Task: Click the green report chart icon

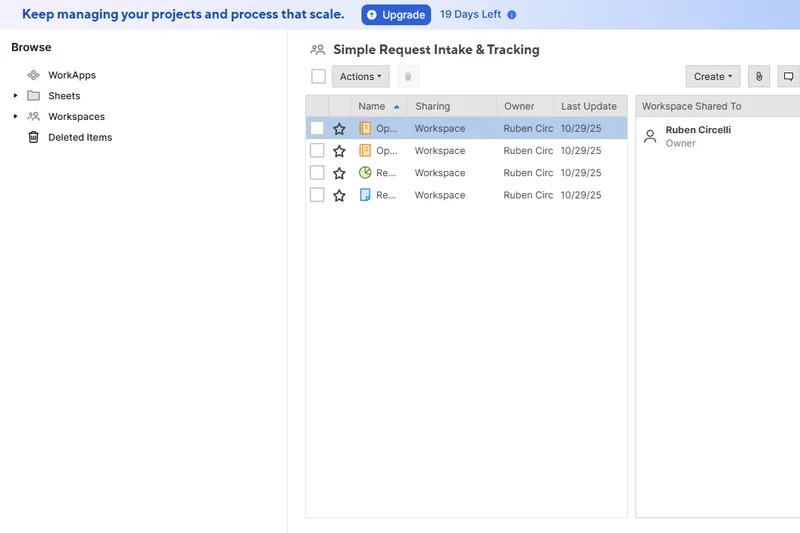Action: pyautogui.click(x=365, y=172)
